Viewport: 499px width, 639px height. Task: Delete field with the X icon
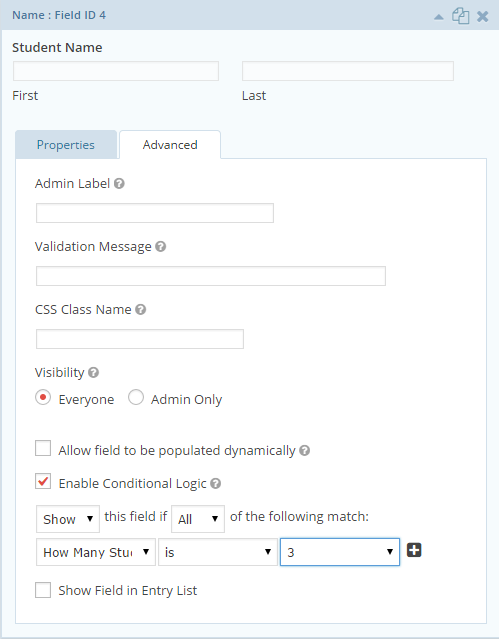coord(483,17)
